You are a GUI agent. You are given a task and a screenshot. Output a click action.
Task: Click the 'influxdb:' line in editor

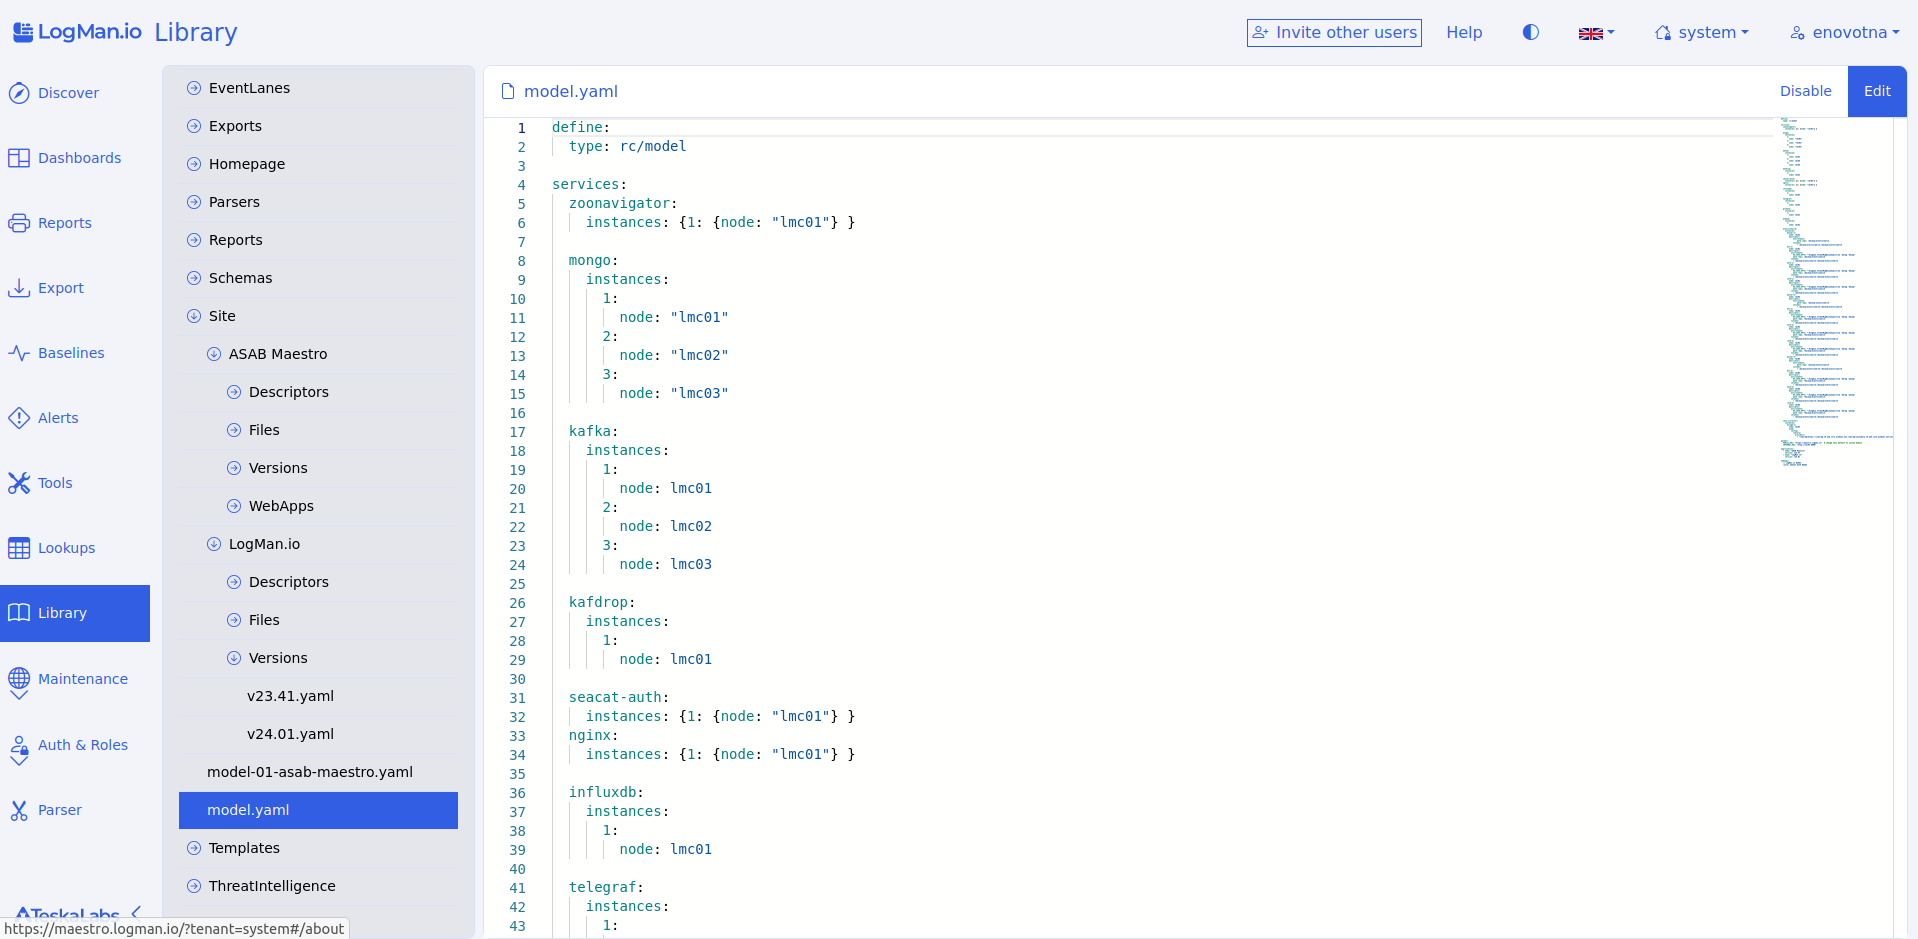(x=606, y=792)
